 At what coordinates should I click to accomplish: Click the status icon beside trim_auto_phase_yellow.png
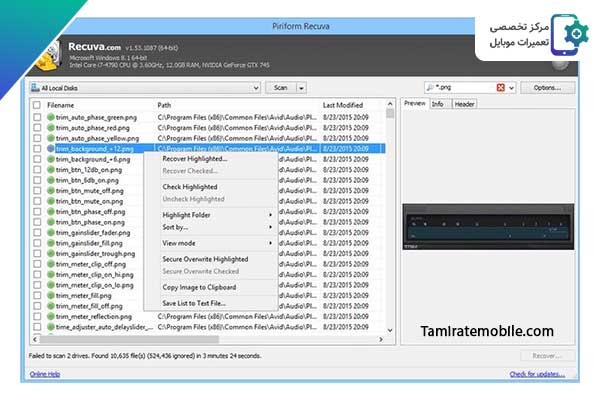pos(51,138)
